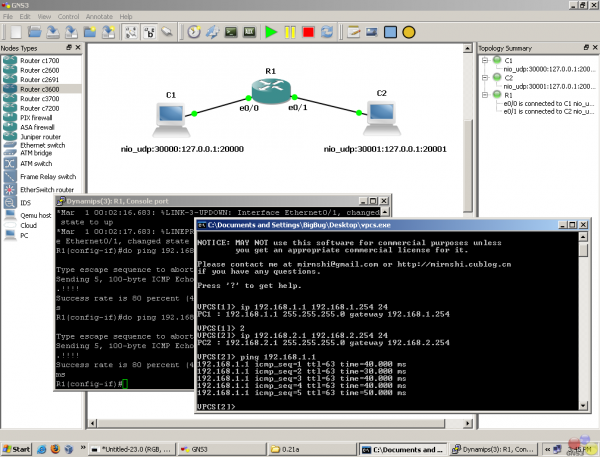
Task: Click the add note annotation icon
Action: (353, 32)
